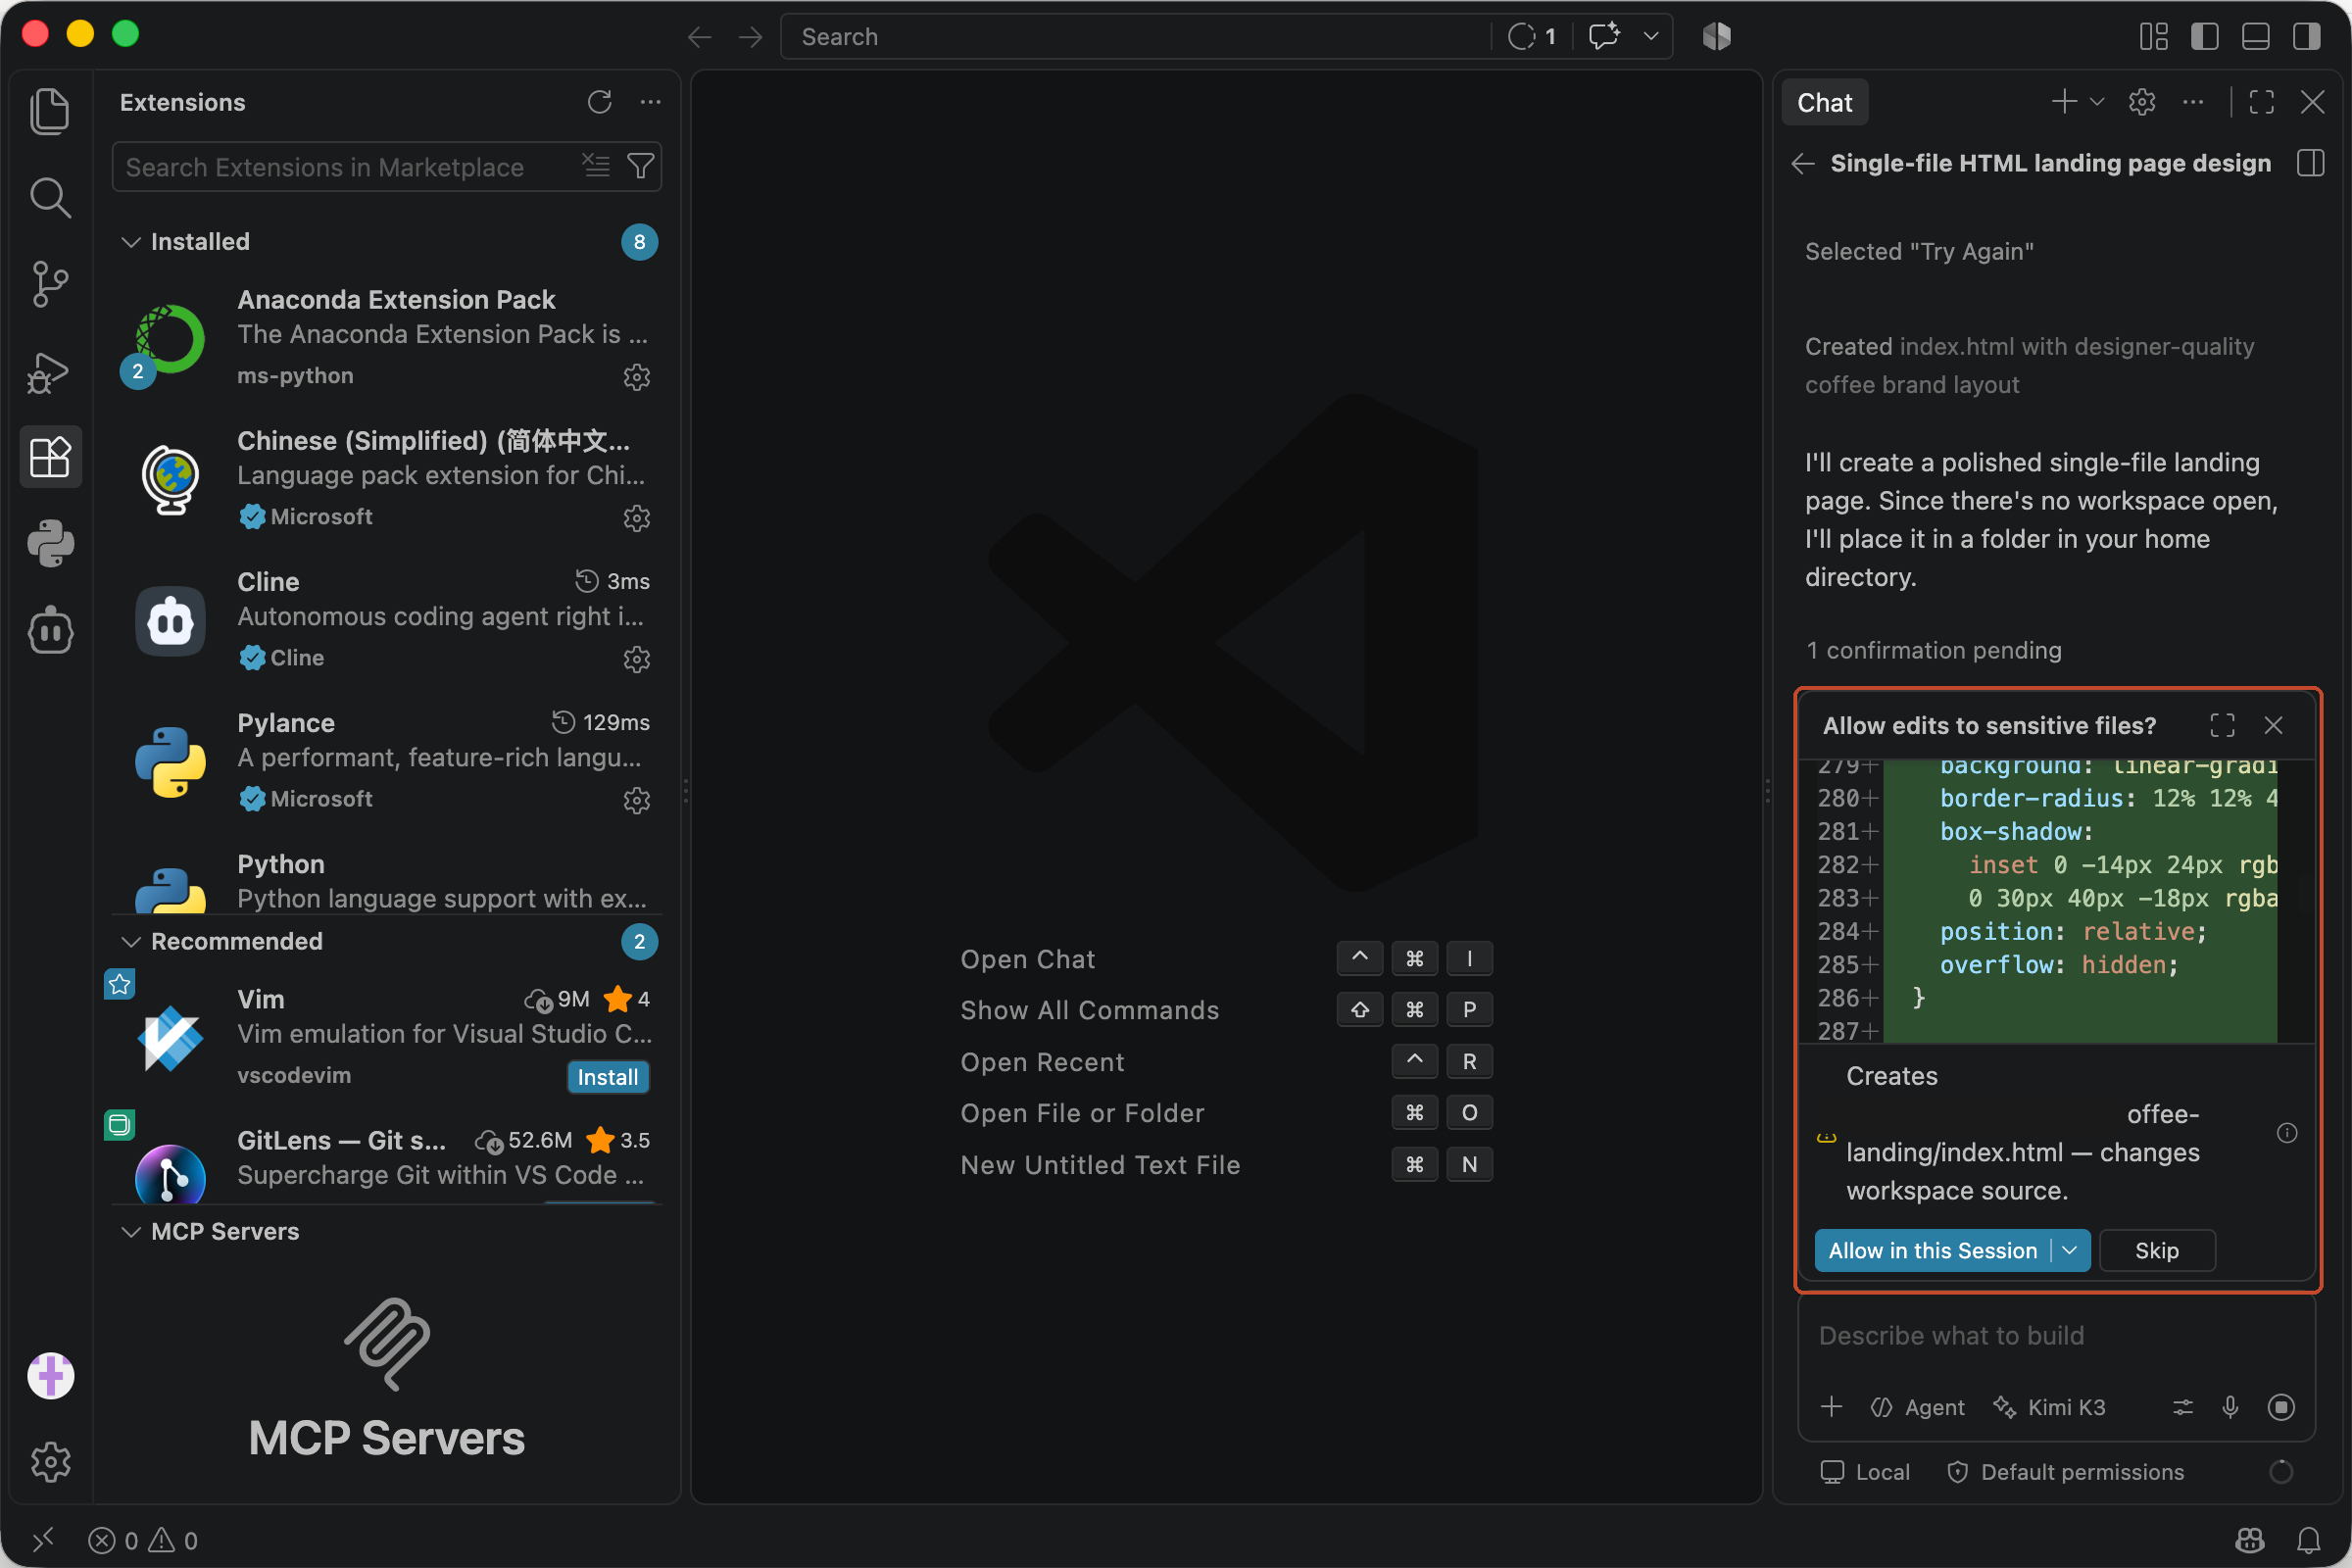The height and width of the screenshot is (1568, 2352).
Task: Open manage gear for Anaconda Extension Pack
Action: click(x=637, y=377)
